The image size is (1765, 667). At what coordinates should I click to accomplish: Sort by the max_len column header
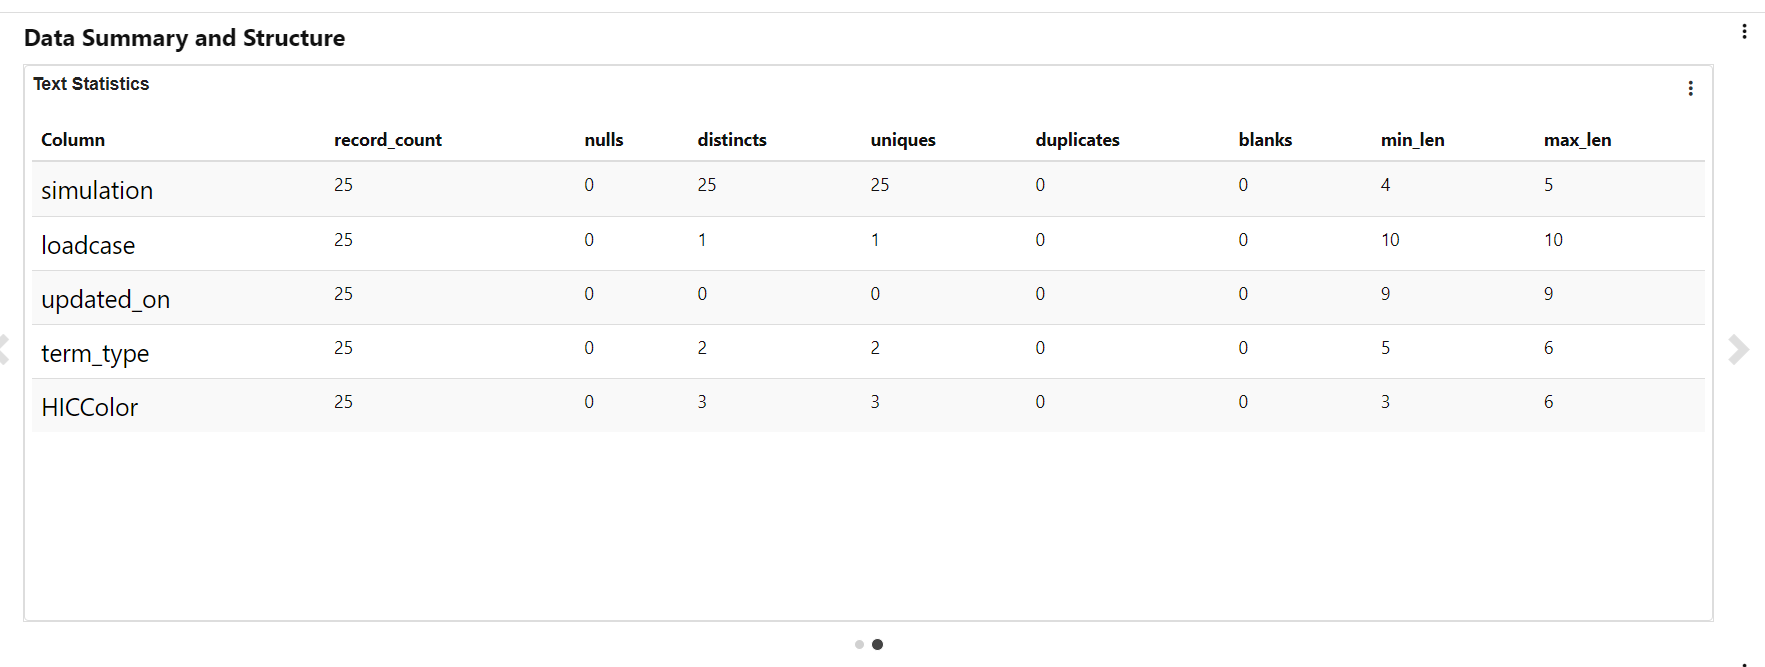click(x=1577, y=140)
